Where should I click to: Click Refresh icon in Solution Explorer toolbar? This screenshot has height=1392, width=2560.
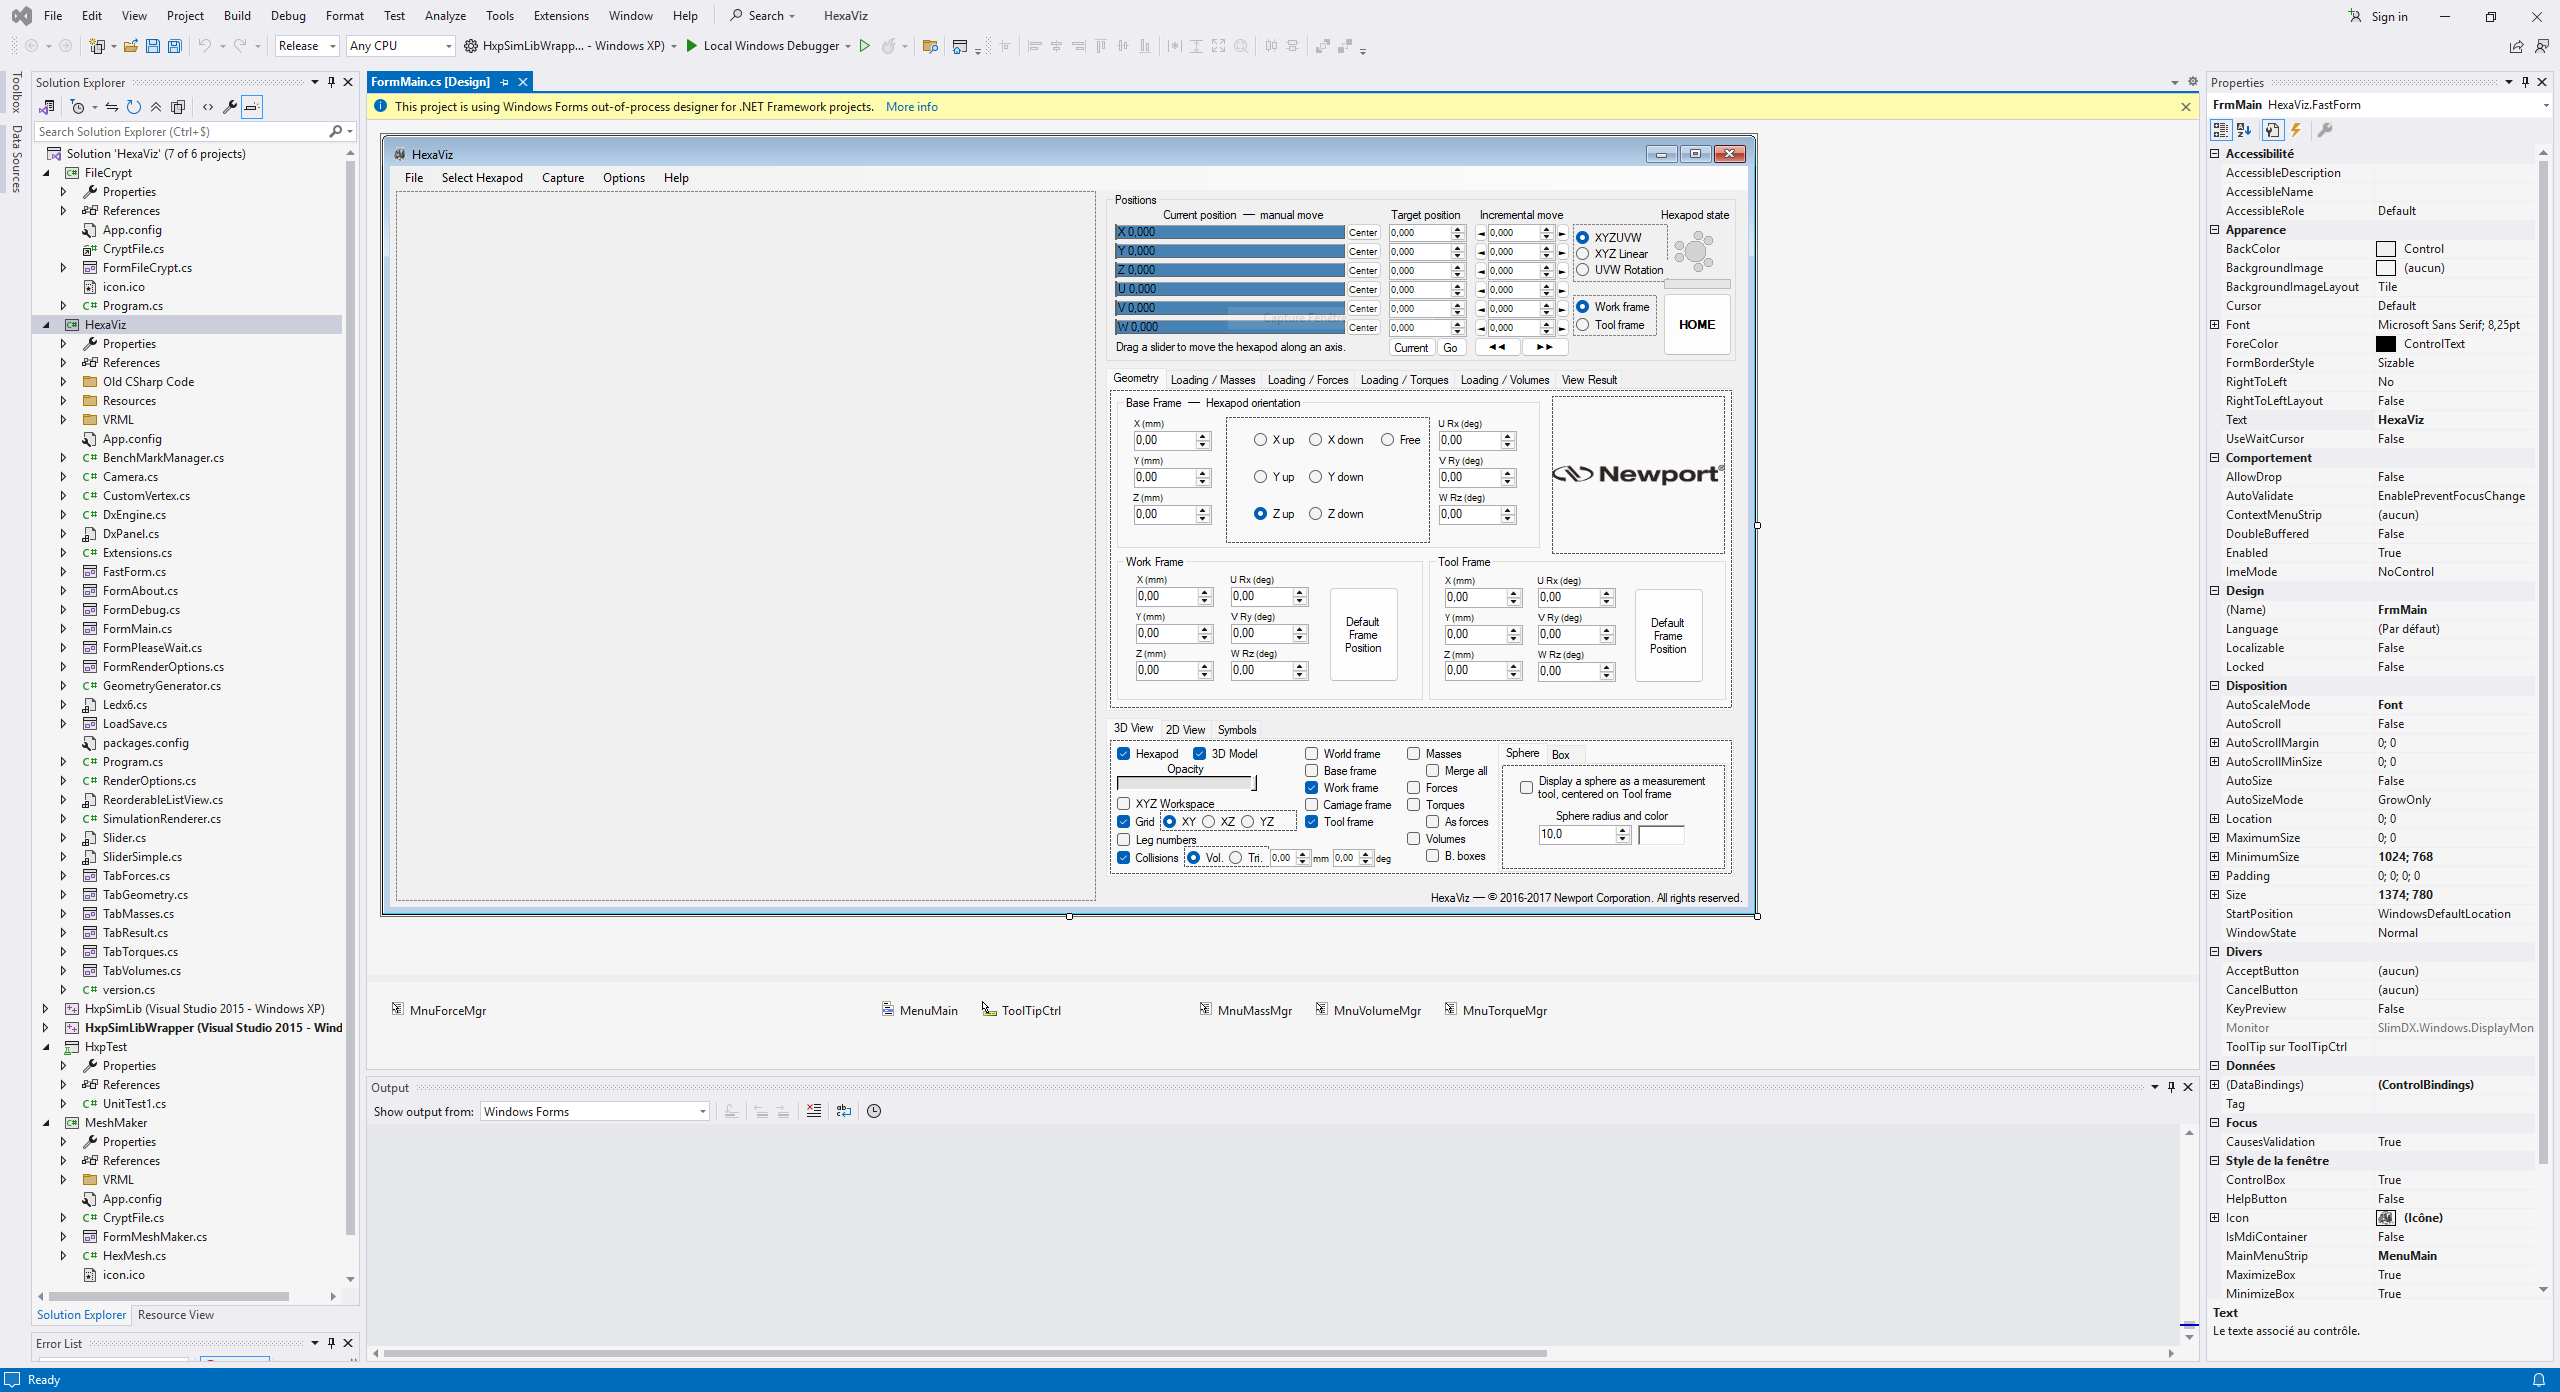(133, 107)
